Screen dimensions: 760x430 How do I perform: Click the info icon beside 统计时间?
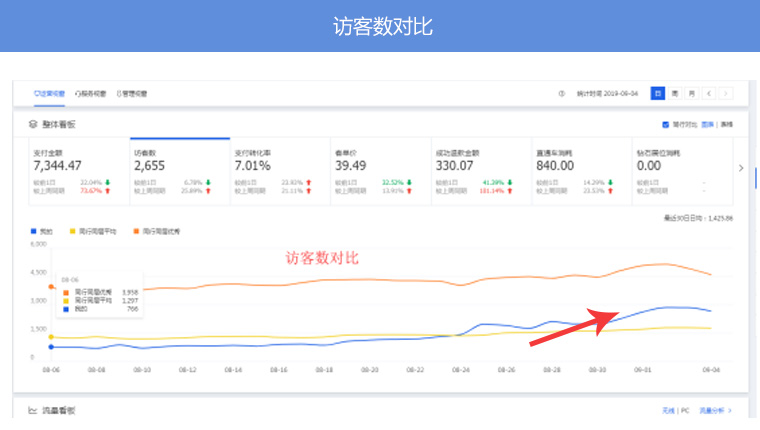(562, 94)
